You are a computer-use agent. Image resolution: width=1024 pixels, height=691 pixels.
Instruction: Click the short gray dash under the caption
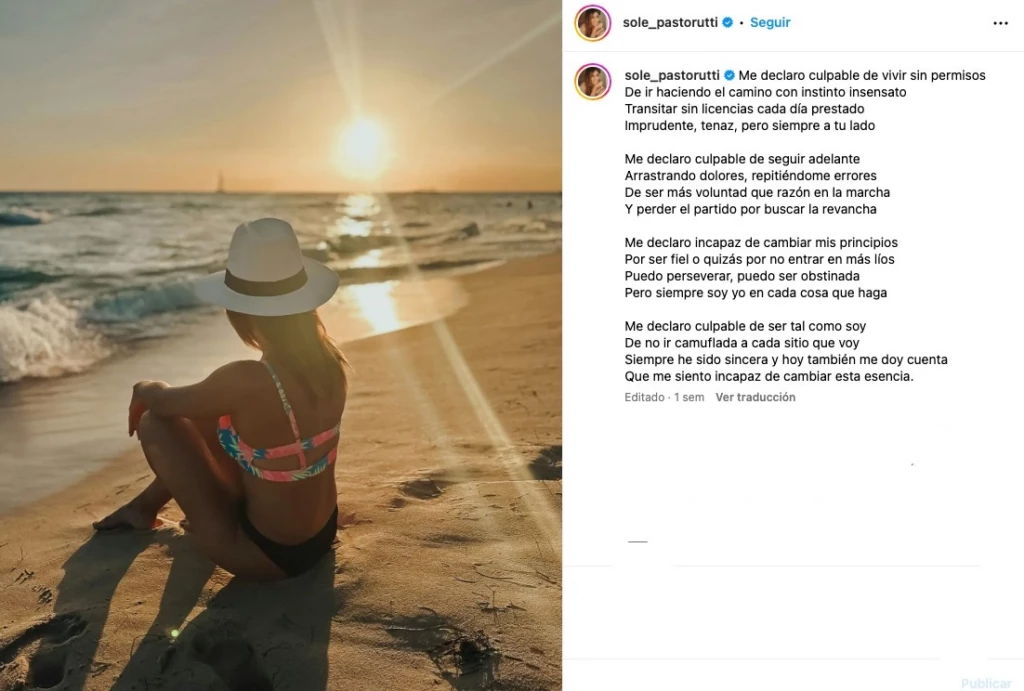(637, 541)
